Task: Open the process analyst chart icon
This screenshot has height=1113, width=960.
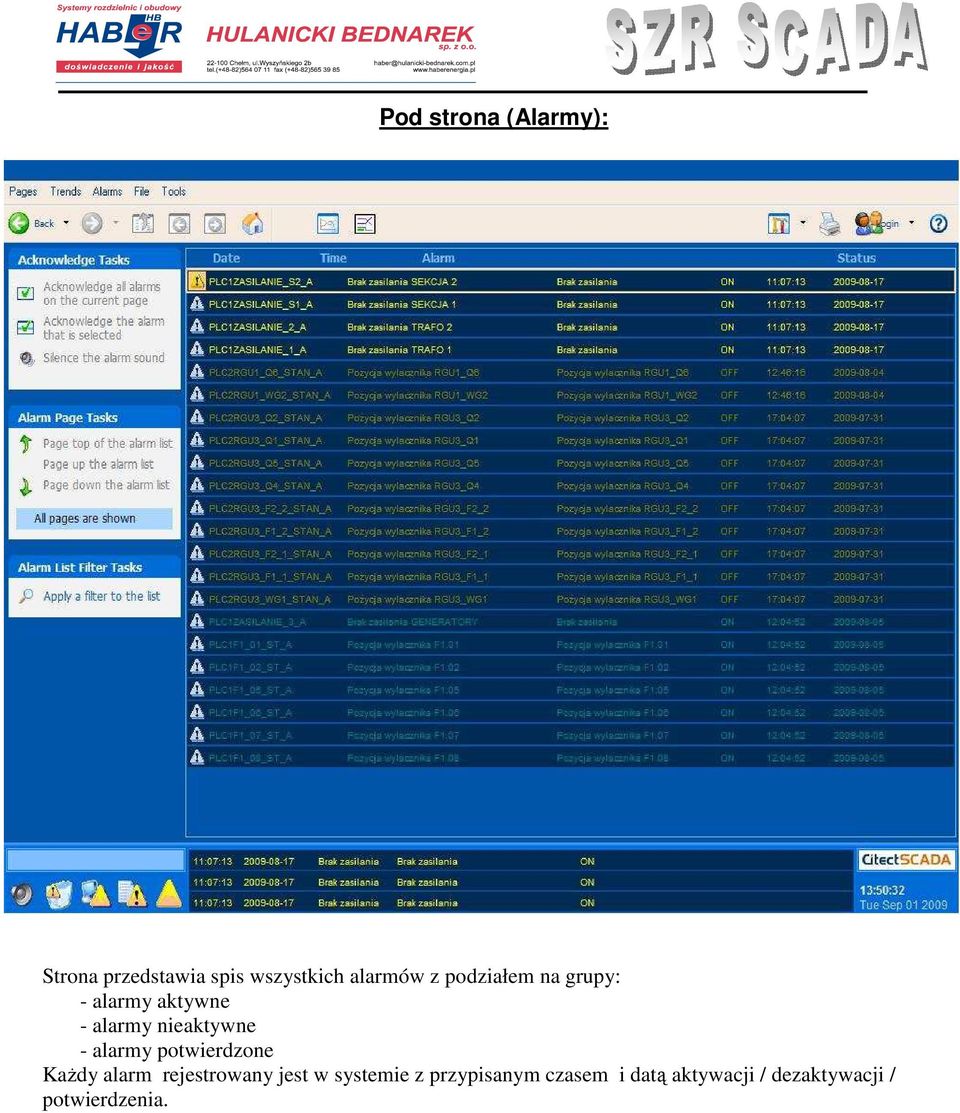Action: (x=364, y=224)
